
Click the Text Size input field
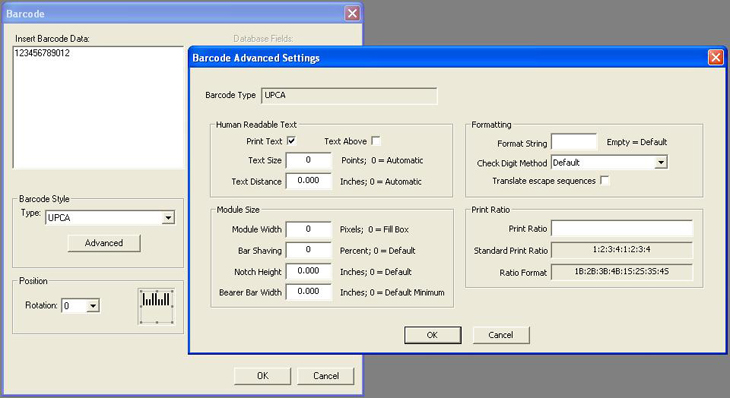(308, 160)
